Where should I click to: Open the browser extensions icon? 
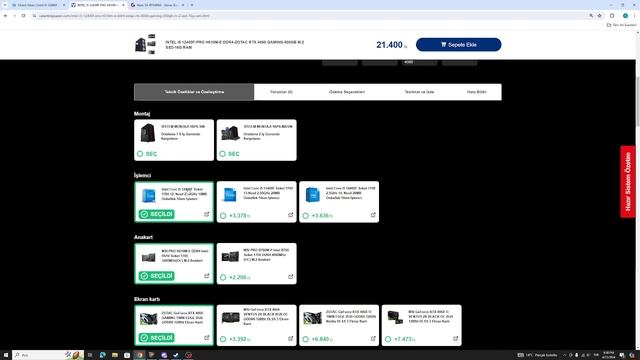[x=612, y=16]
